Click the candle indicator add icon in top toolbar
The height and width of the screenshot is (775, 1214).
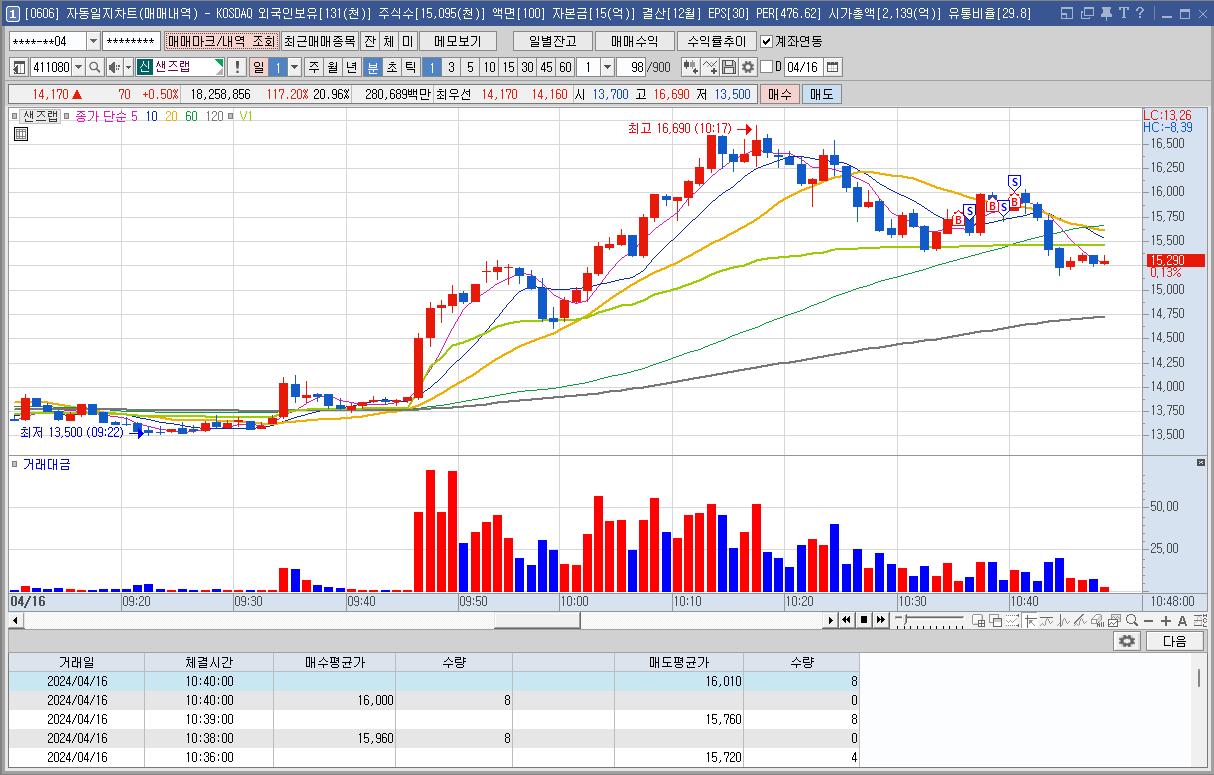pyautogui.click(x=691, y=67)
